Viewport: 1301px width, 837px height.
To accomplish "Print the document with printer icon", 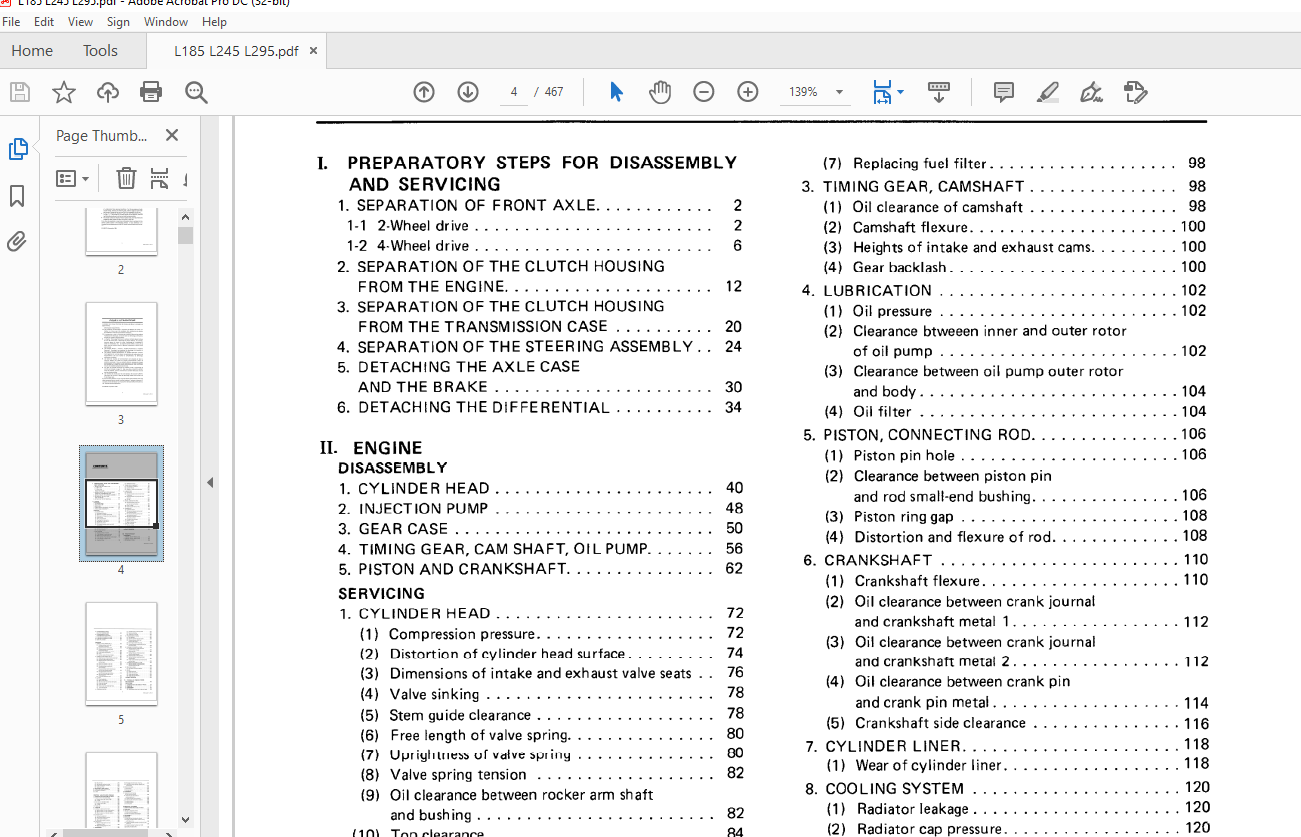I will pos(151,92).
